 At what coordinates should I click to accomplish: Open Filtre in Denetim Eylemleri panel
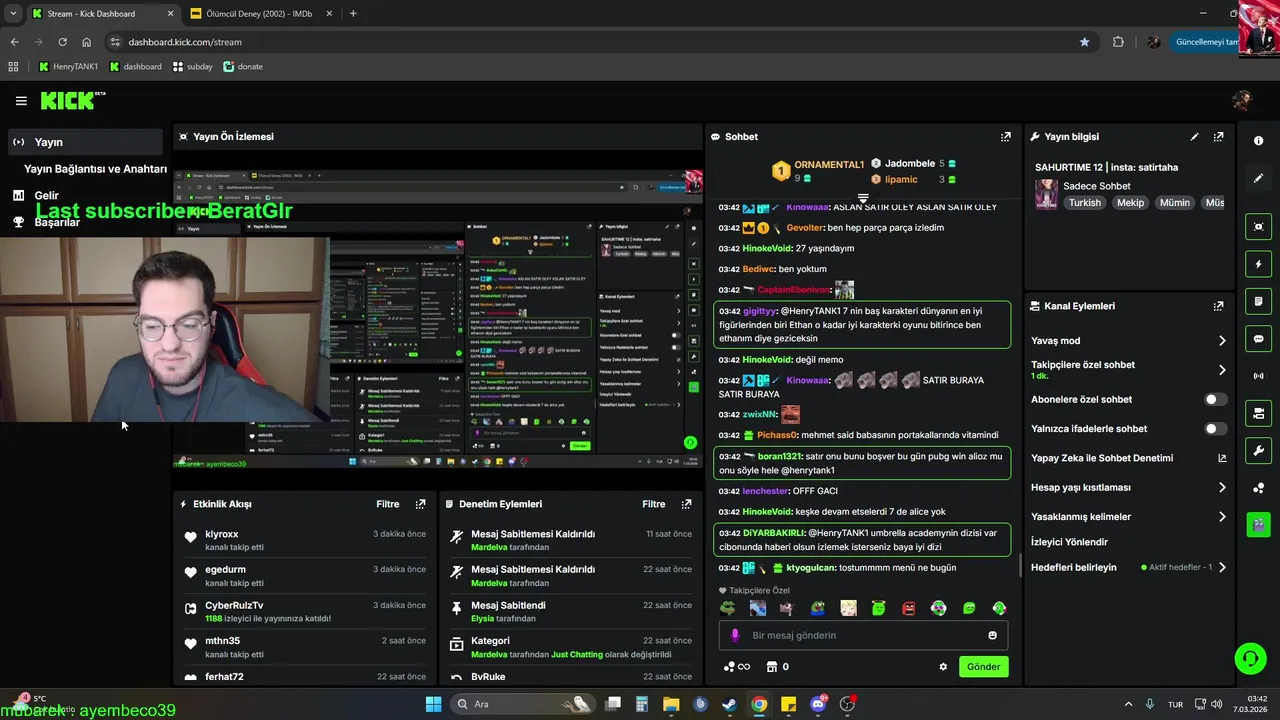point(654,504)
